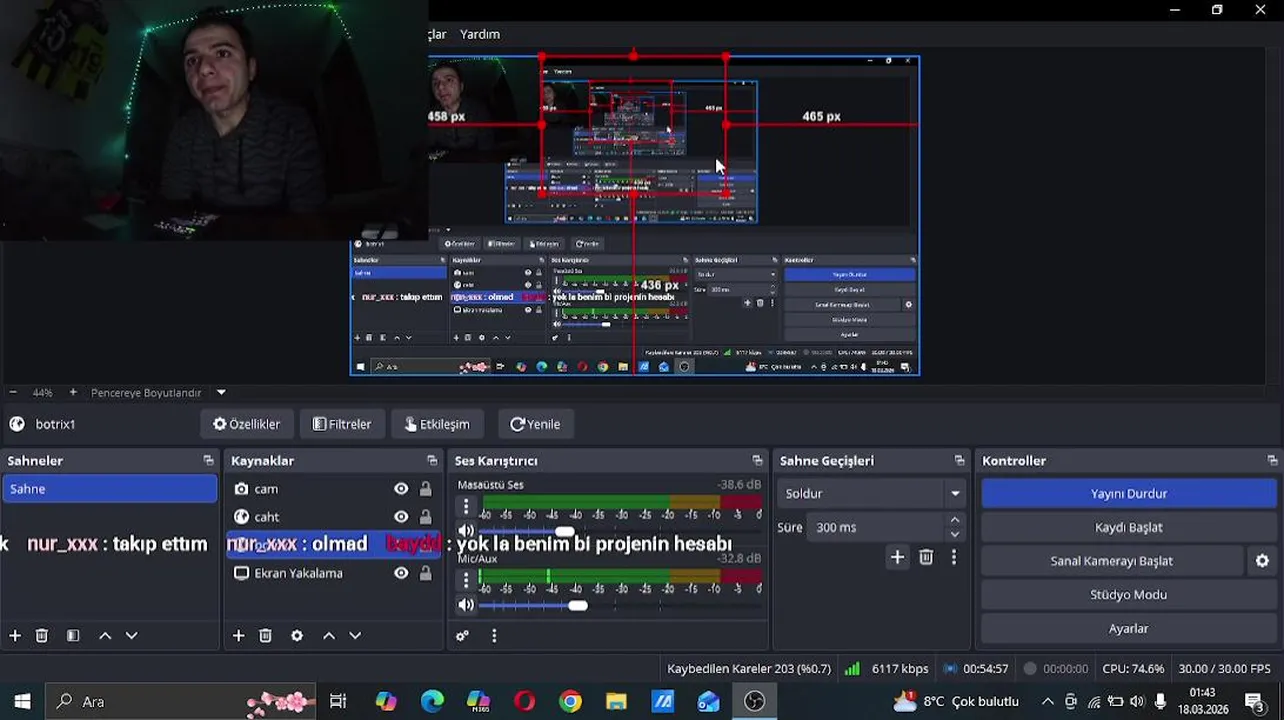Open scene filters icon in the Sahneler panel

point(73,636)
